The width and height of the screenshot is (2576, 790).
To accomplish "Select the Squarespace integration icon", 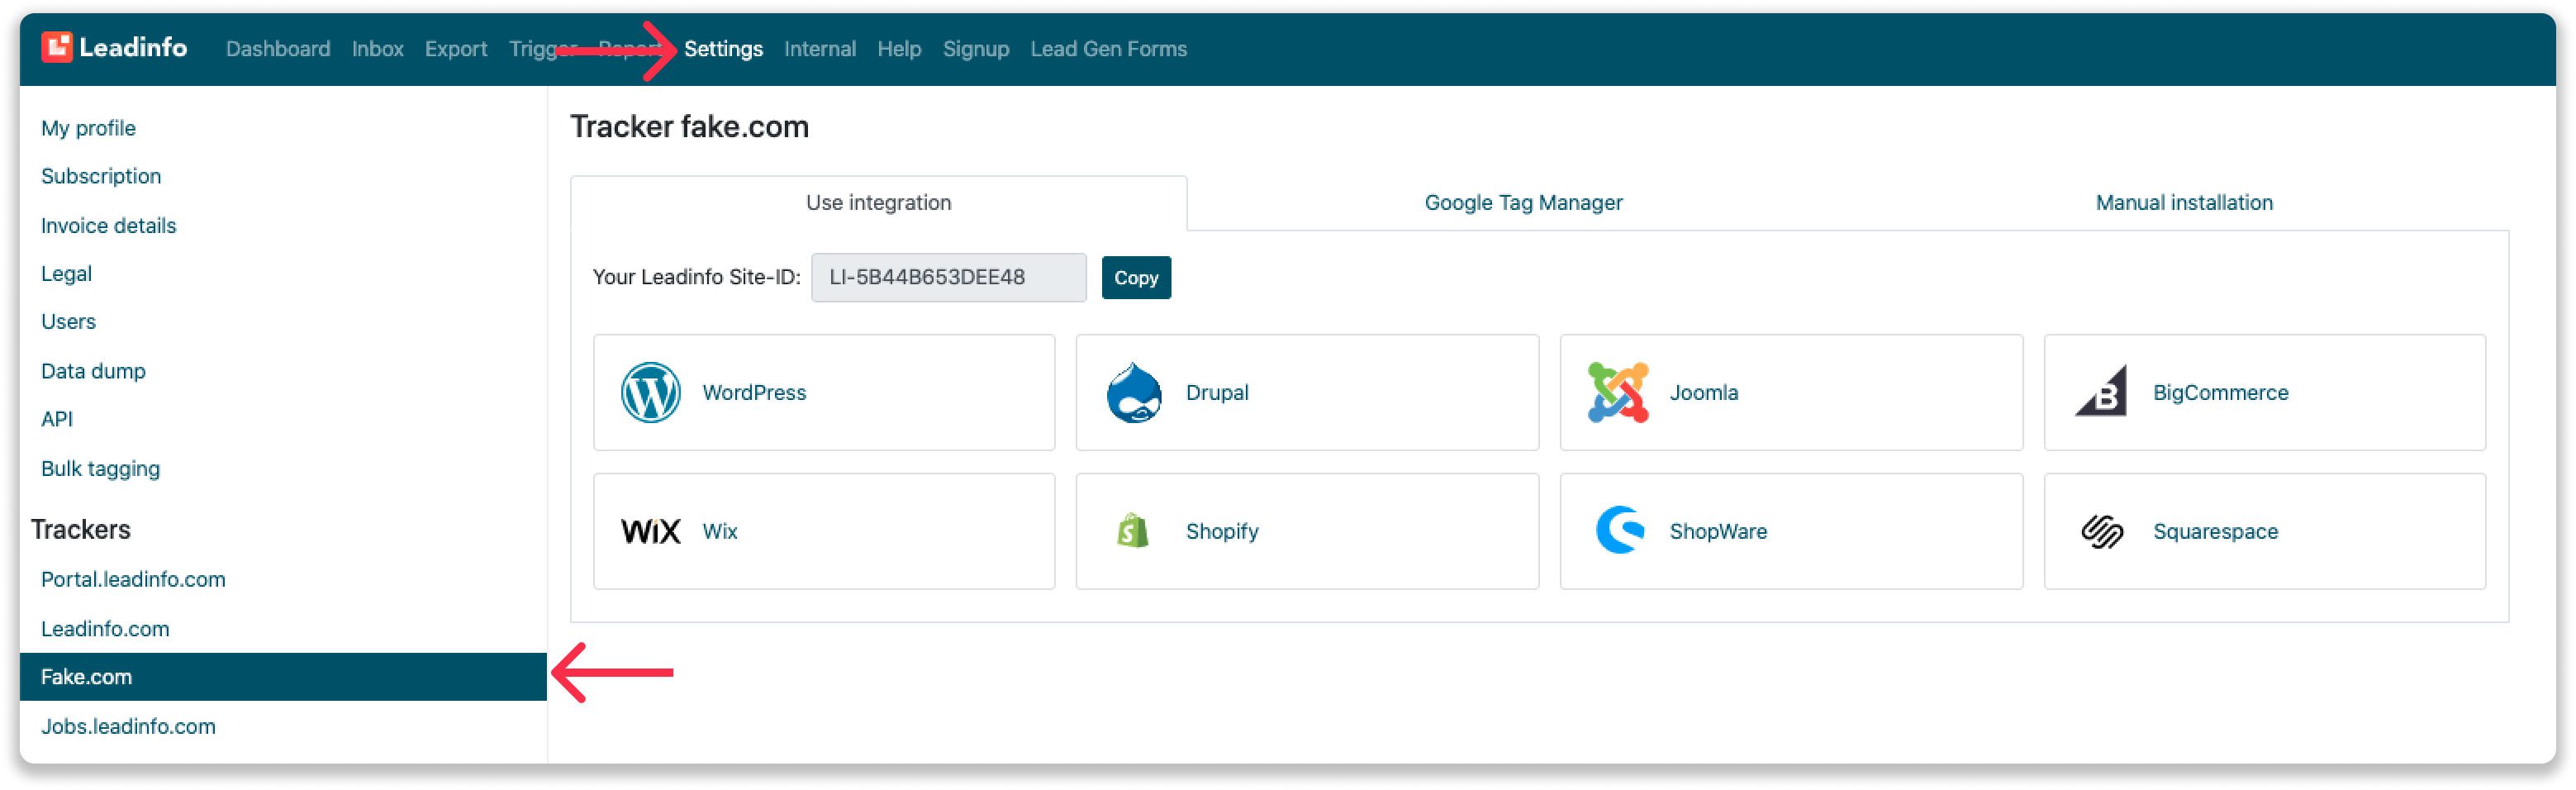I will 2103,531.
